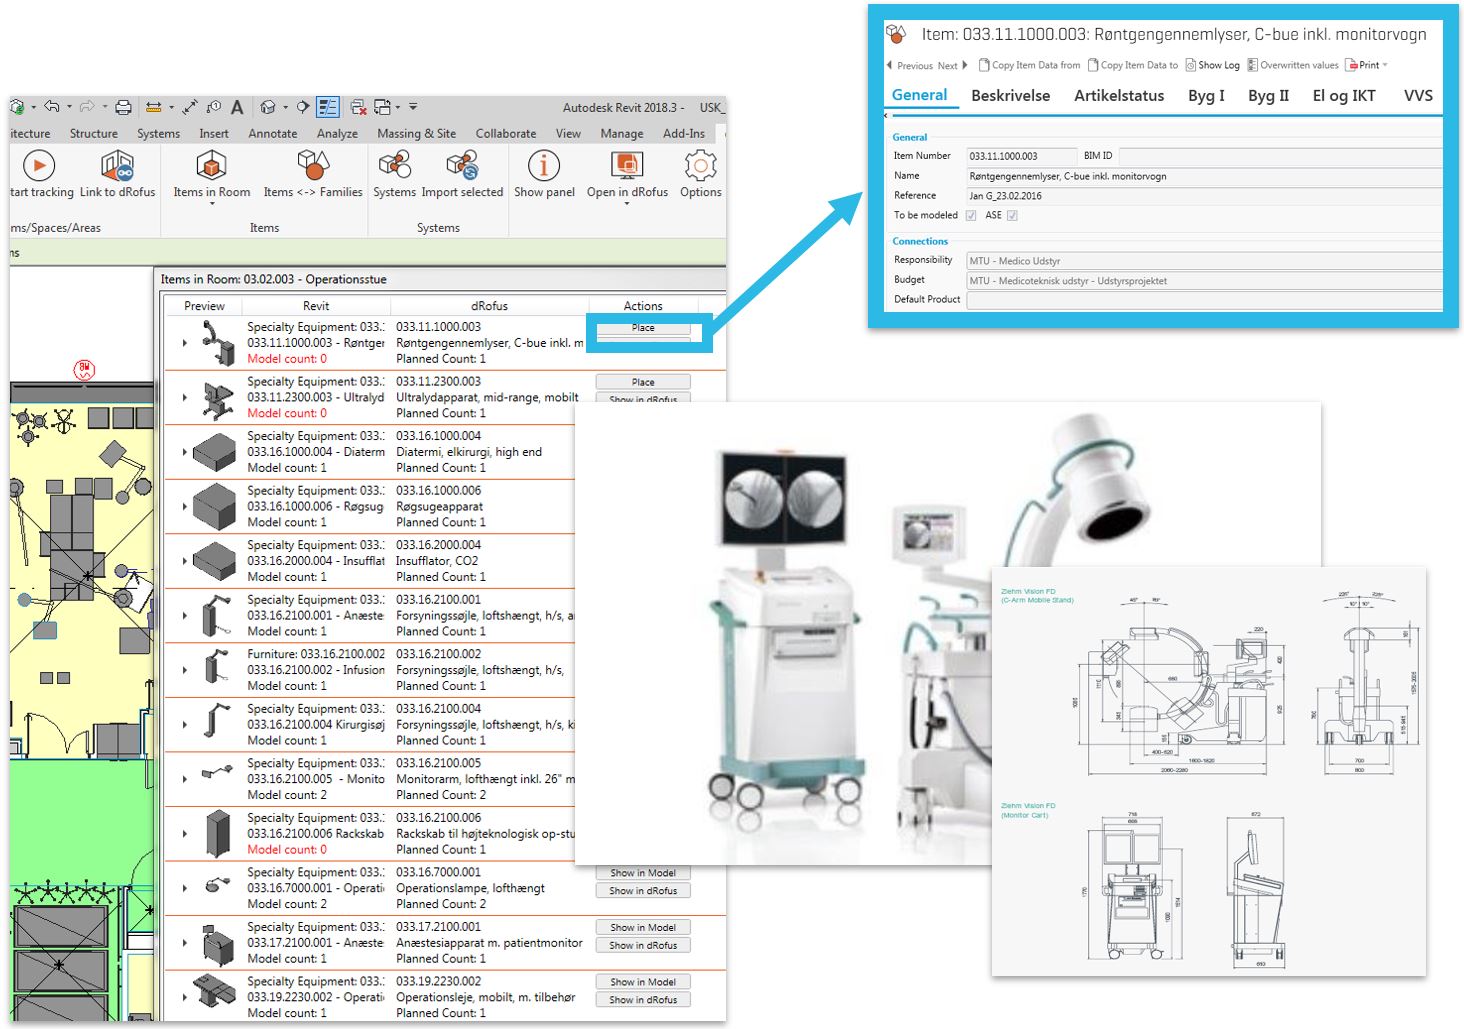Viewport: 1464px width, 1029px height.
Task: Click the Copy Item Data to icon
Action: [x=1093, y=65]
